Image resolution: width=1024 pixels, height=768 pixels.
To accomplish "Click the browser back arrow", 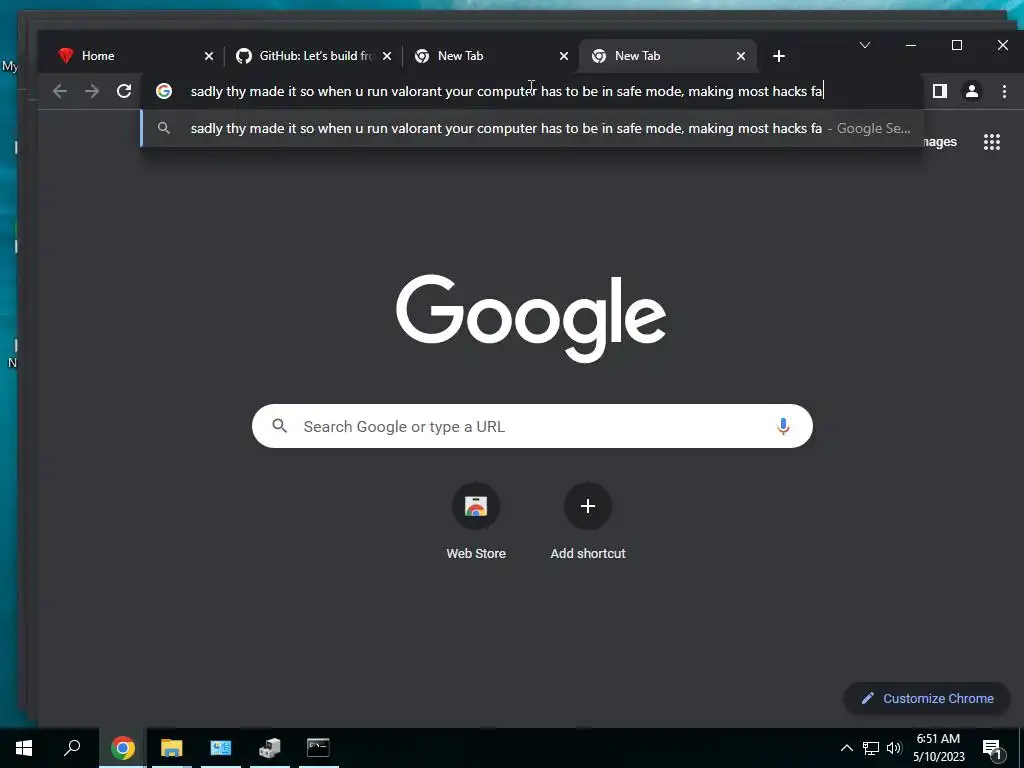I will click(60, 91).
